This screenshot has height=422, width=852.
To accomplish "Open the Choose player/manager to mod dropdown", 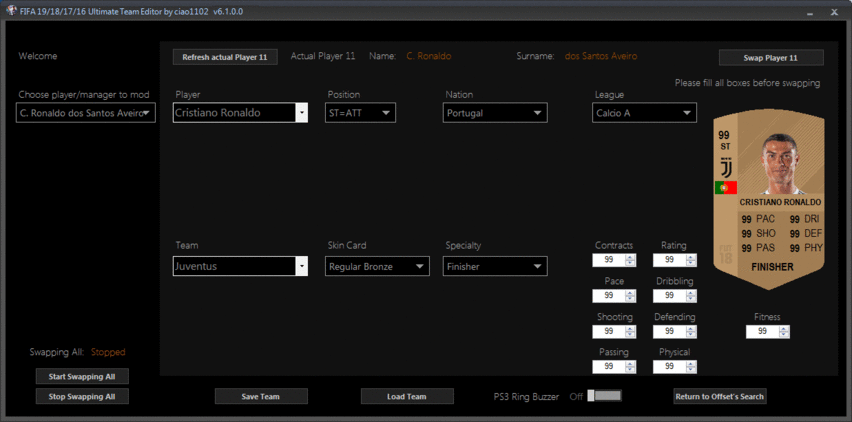I will click(x=86, y=113).
